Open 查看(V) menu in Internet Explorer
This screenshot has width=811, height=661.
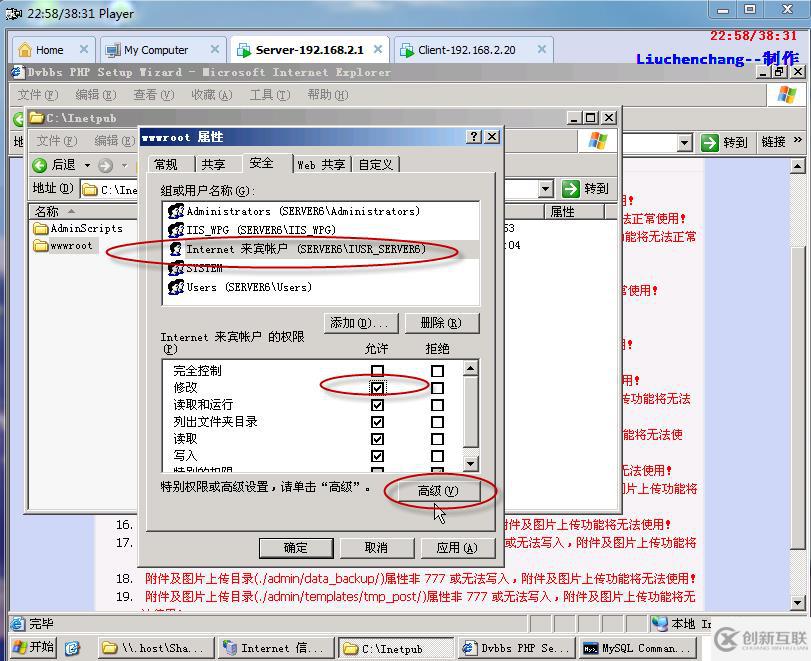pyautogui.click(x=154, y=95)
